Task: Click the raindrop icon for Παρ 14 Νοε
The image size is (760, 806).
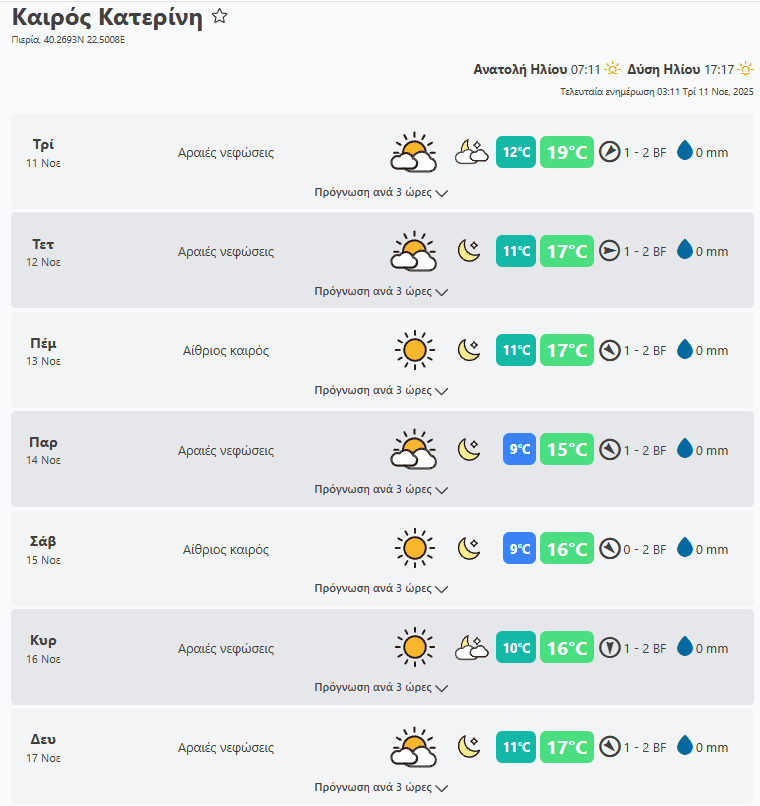Action: [x=685, y=449]
